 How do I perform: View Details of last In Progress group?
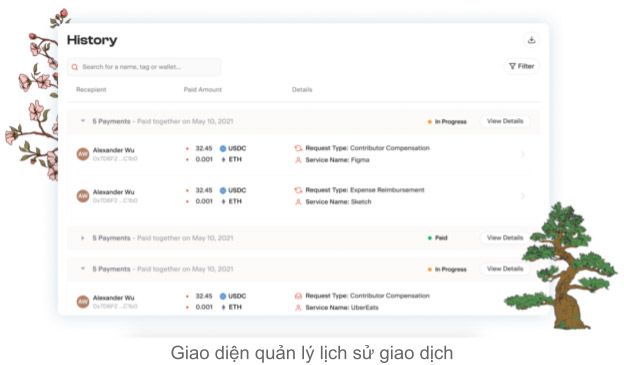[x=505, y=269]
